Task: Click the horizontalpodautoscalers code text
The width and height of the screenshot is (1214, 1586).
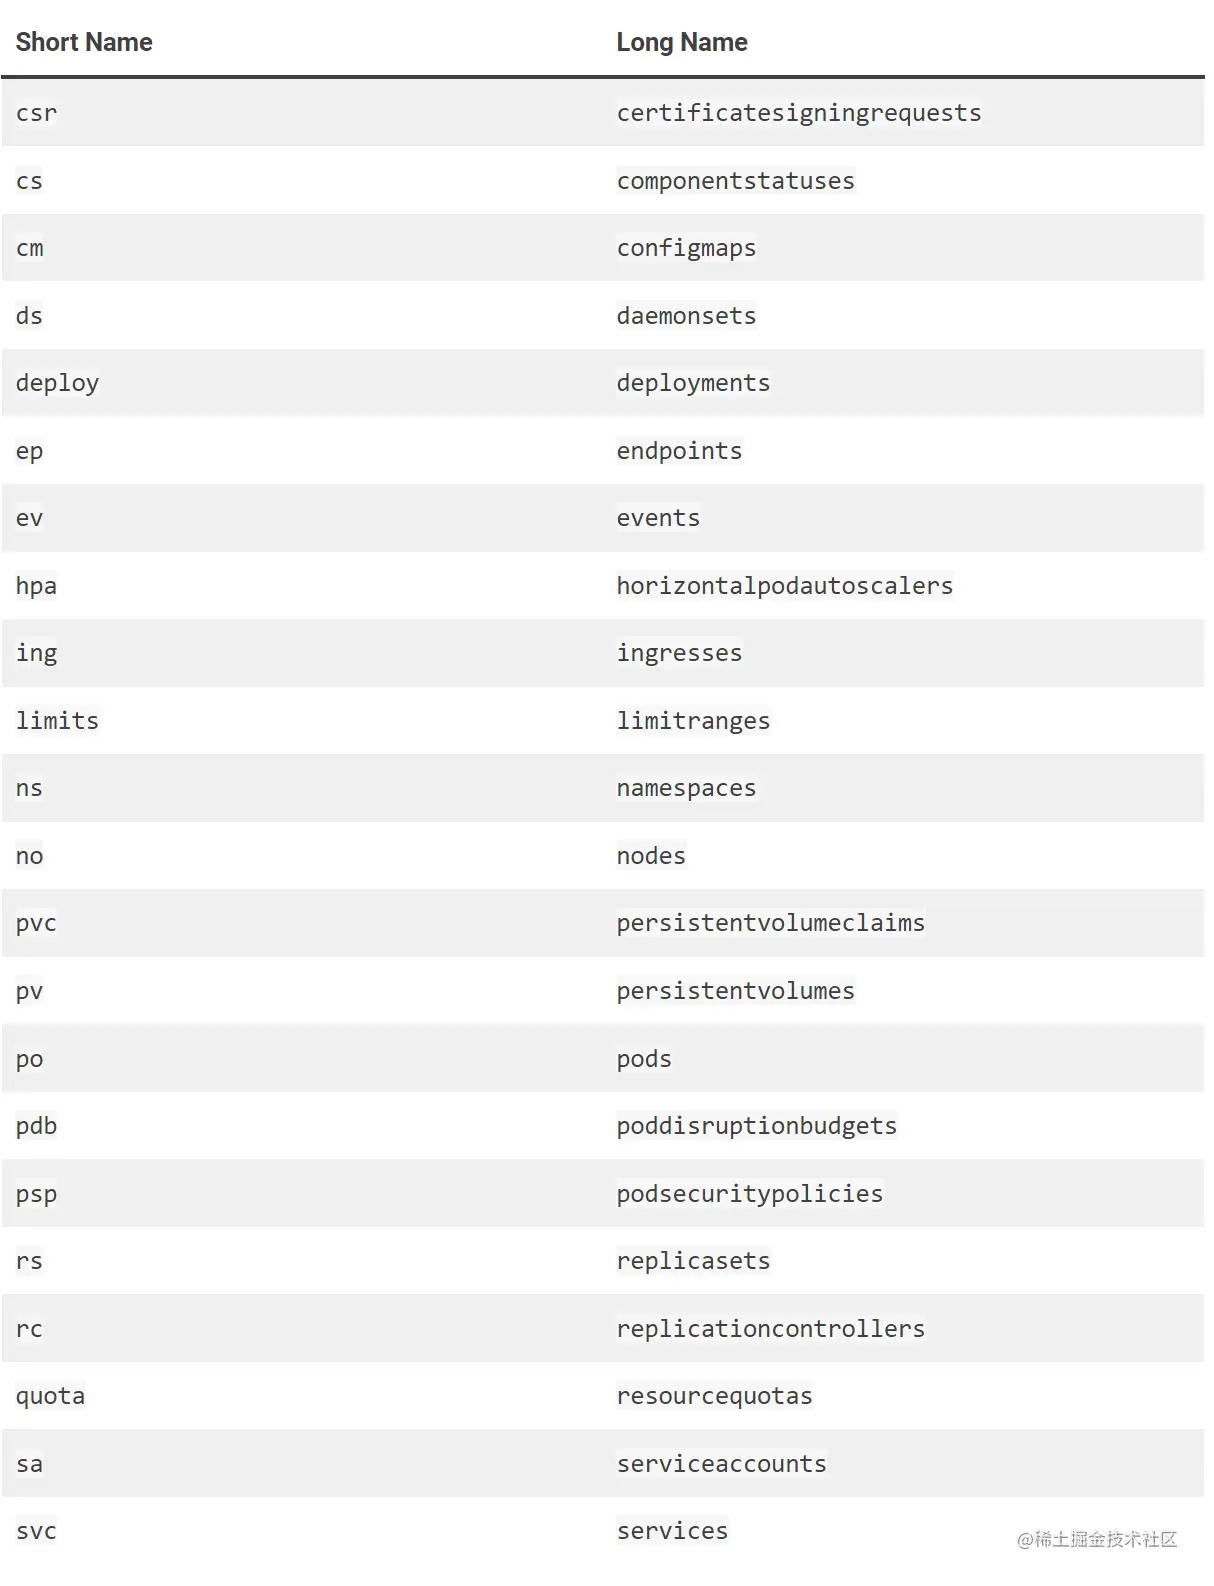Action: click(784, 586)
